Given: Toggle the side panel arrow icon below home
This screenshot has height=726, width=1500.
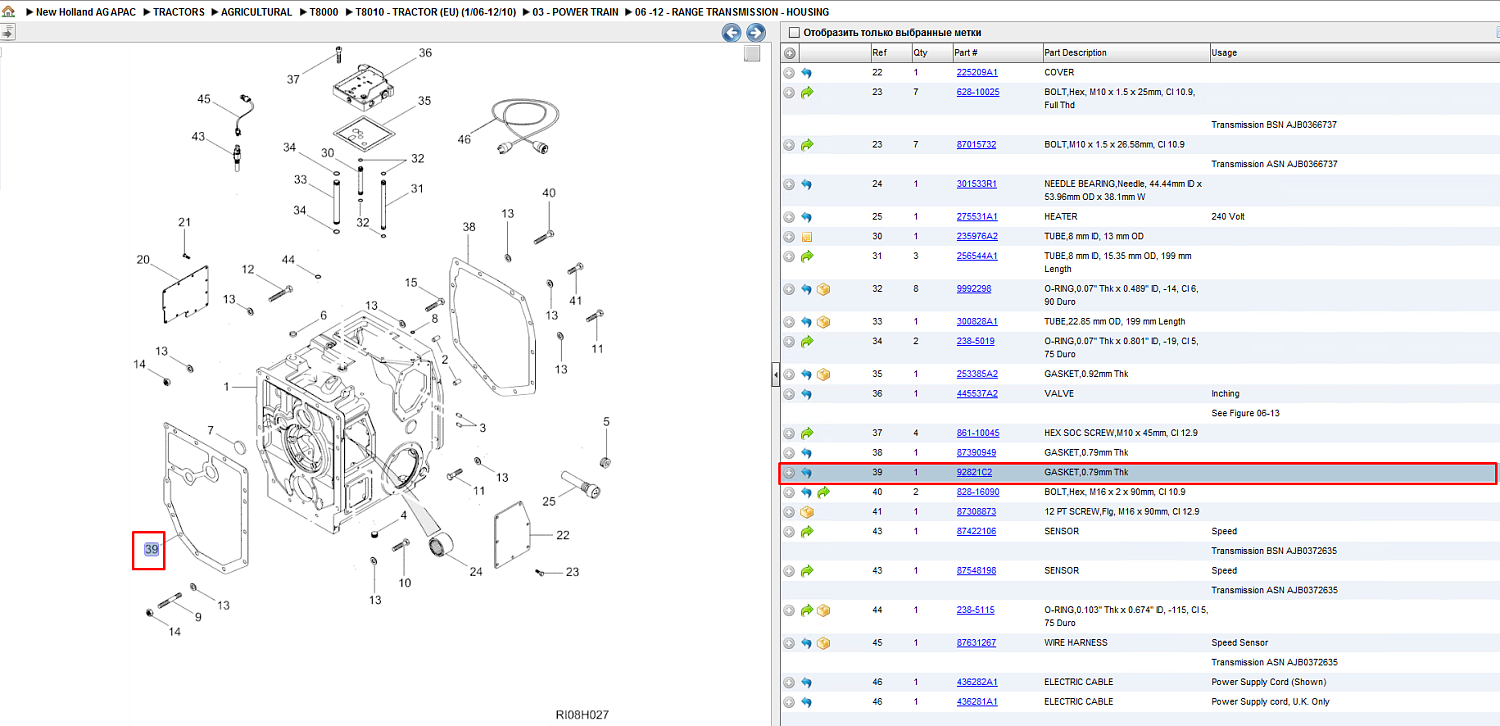Looking at the screenshot, I should click(x=7, y=32).
